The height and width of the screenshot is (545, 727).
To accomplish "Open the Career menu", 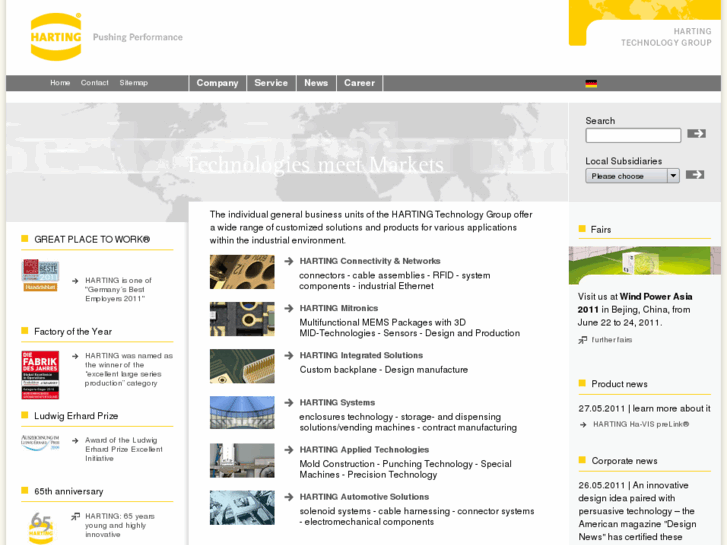I will click(359, 83).
